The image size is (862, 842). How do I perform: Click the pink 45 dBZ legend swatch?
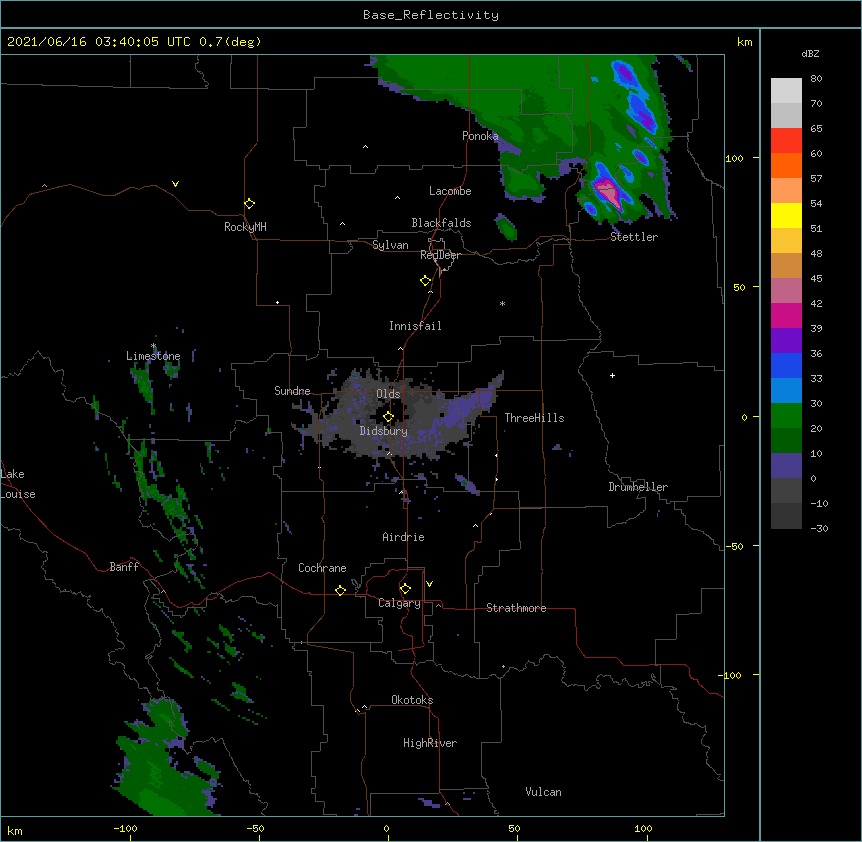tap(786, 291)
